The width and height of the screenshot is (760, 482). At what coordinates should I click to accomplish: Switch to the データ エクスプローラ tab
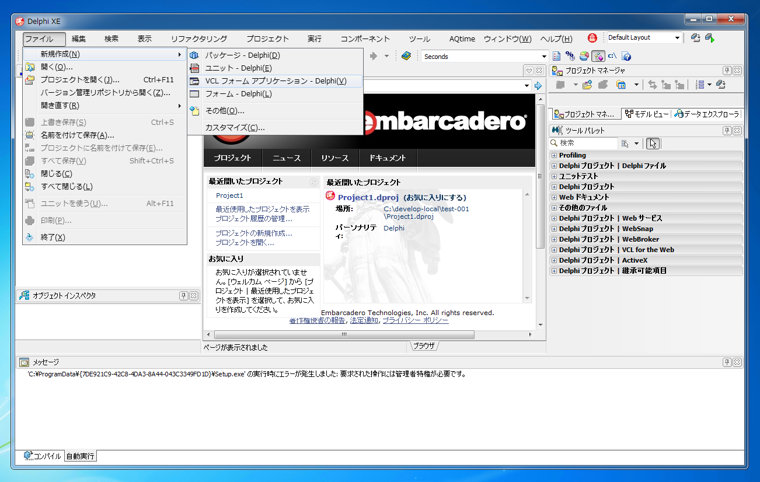coord(707,114)
